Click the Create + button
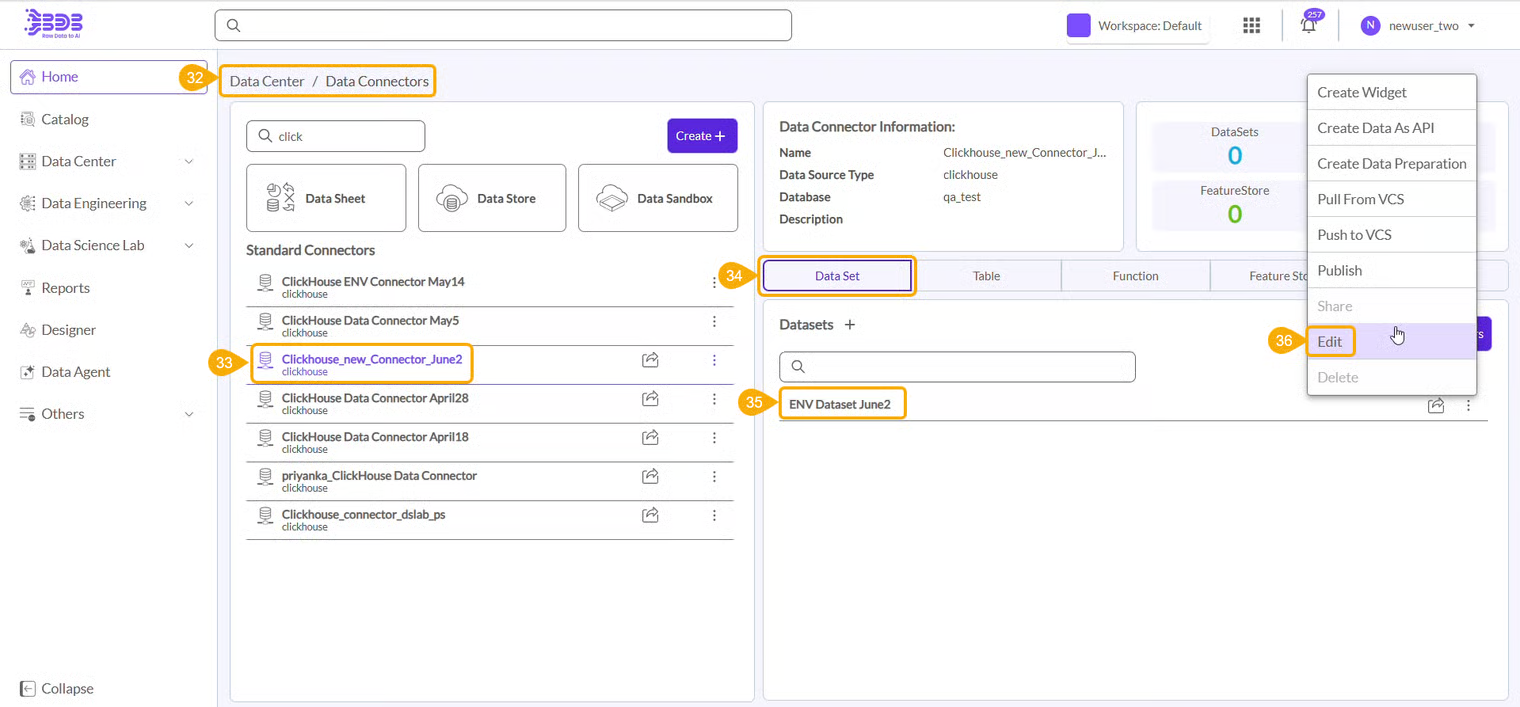Image resolution: width=1520 pixels, height=707 pixels. pos(701,136)
